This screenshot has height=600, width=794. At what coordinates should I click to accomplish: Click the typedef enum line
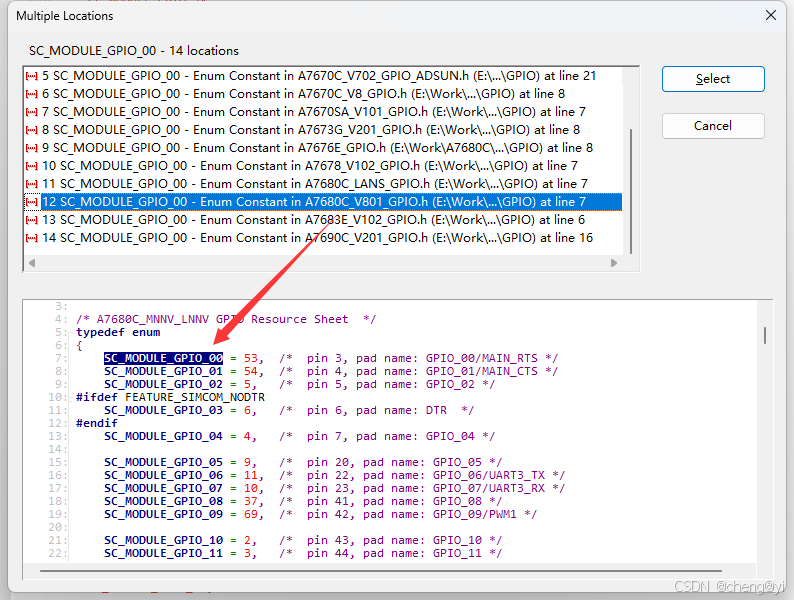(x=118, y=333)
